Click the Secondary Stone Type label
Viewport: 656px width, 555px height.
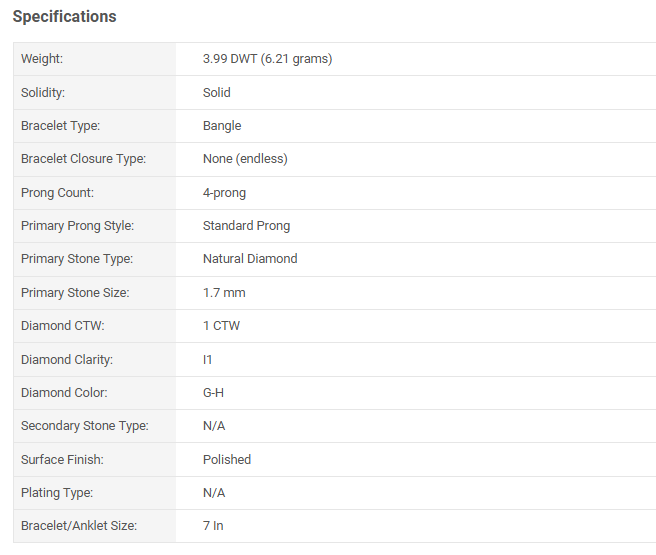[x=84, y=426]
